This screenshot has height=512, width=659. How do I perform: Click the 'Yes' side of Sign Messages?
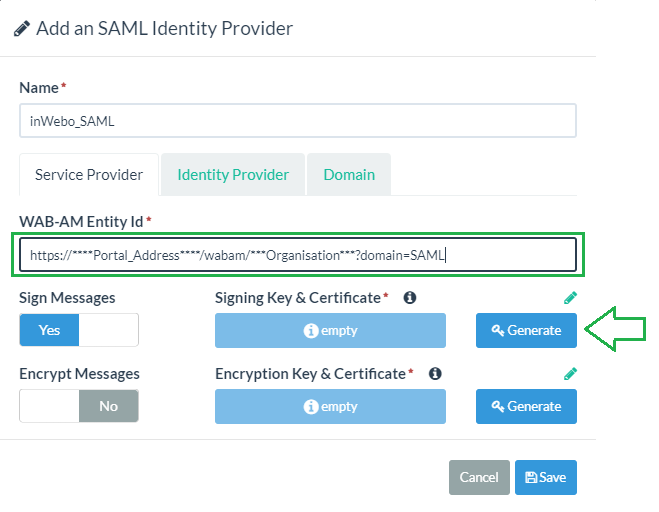49,330
